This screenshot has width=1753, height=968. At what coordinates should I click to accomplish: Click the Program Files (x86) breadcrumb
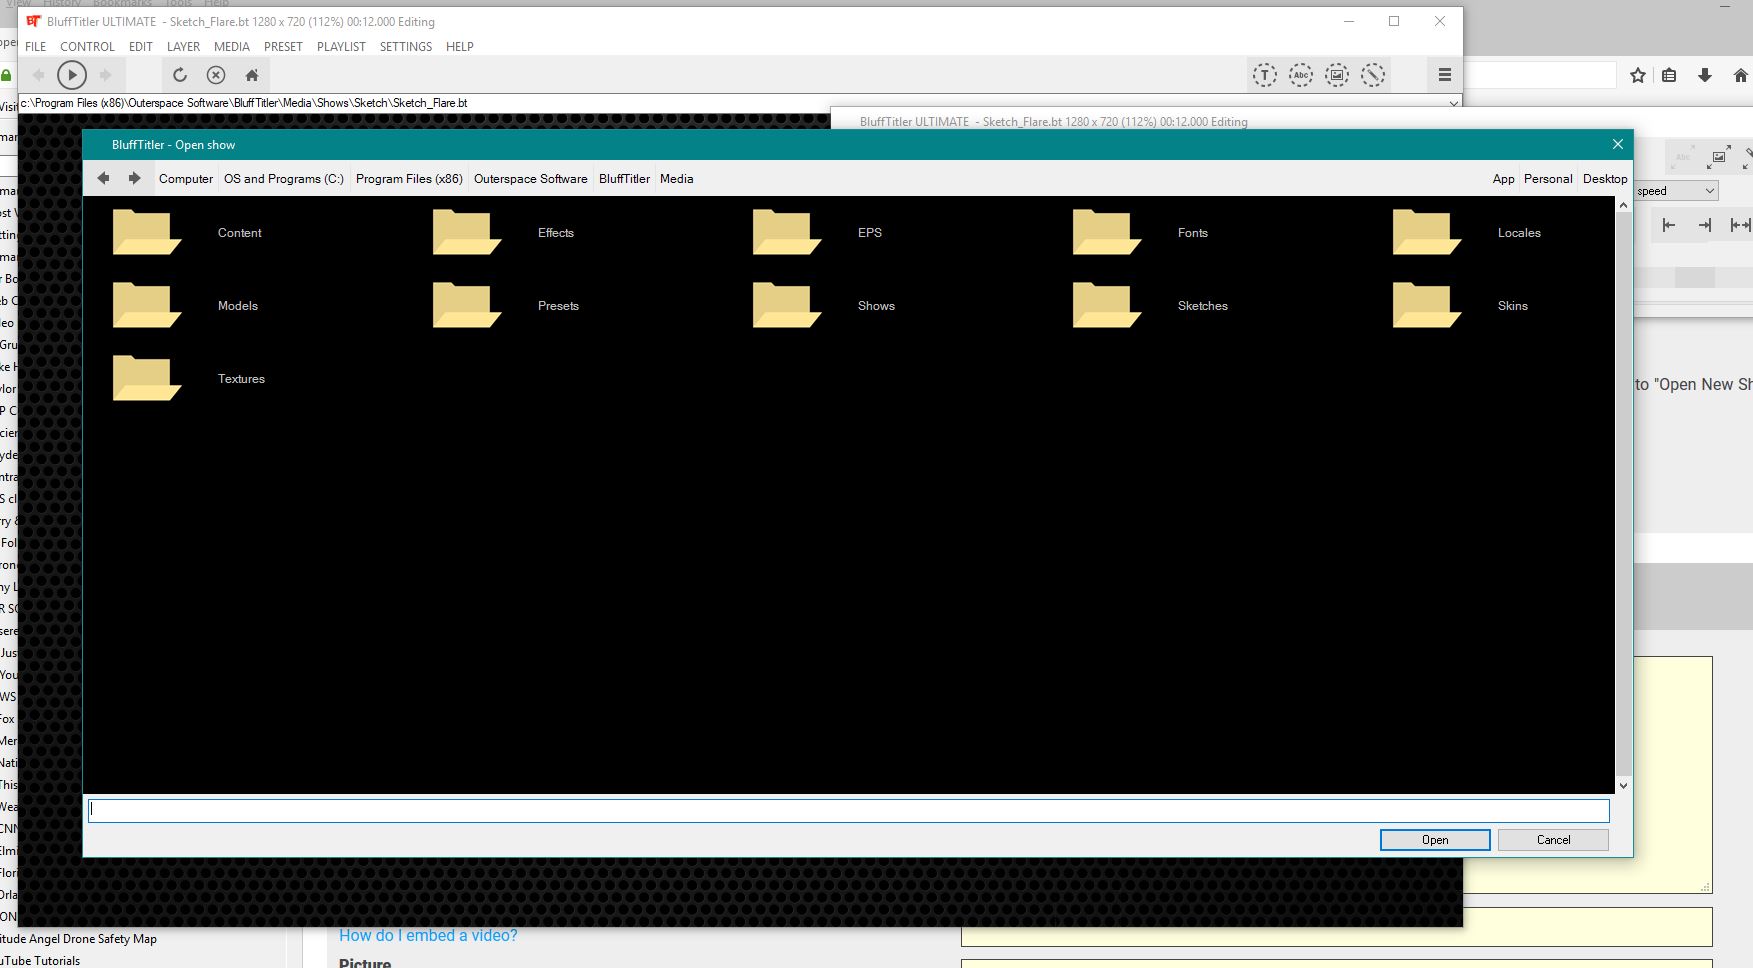(x=409, y=179)
